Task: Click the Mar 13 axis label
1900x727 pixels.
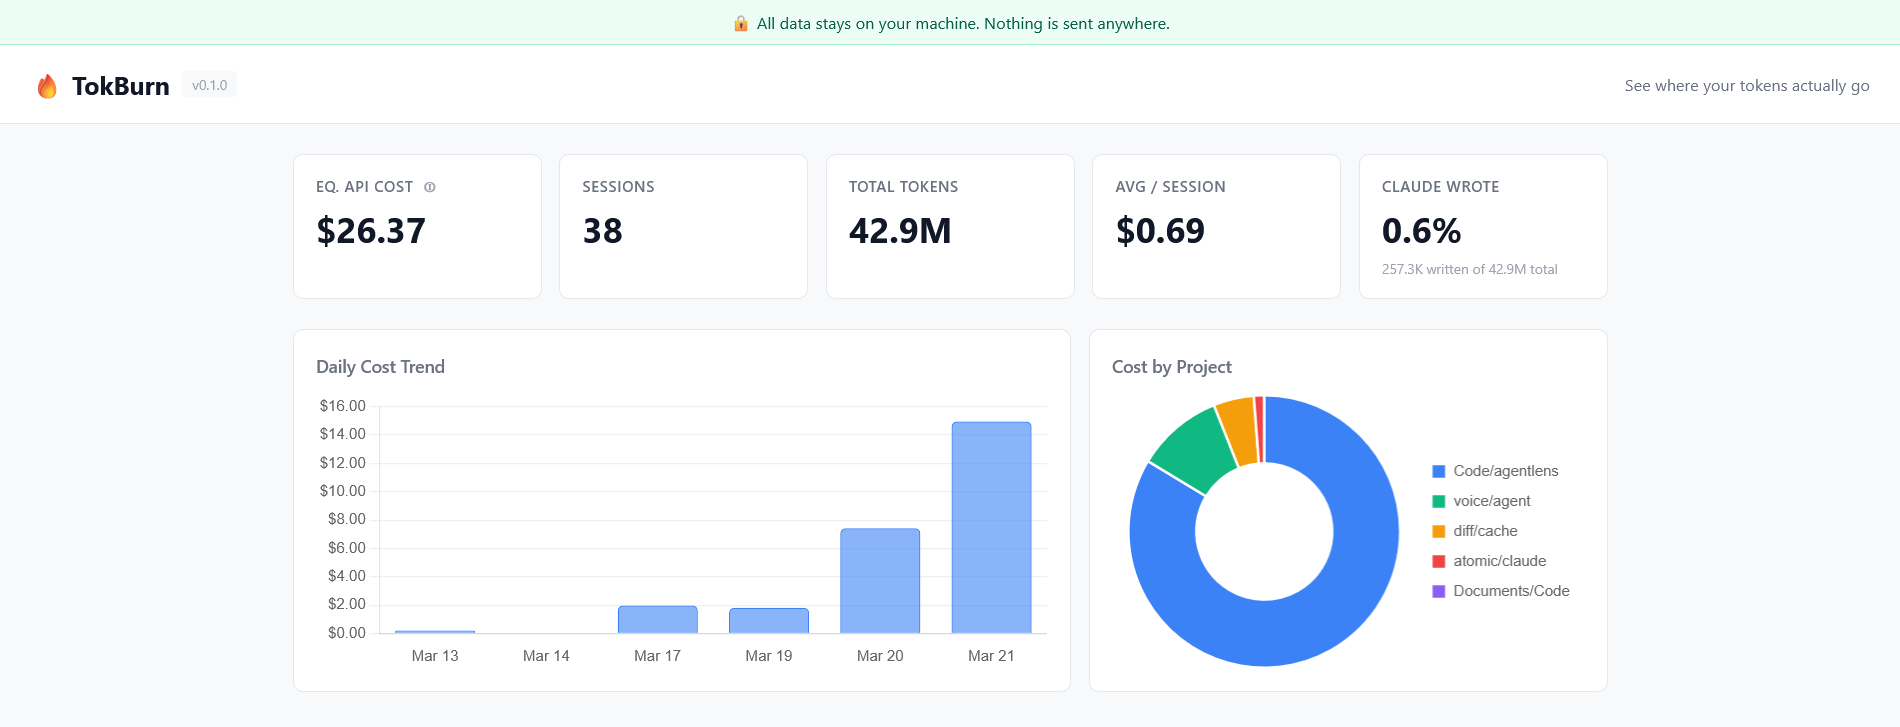Action: (x=435, y=656)
